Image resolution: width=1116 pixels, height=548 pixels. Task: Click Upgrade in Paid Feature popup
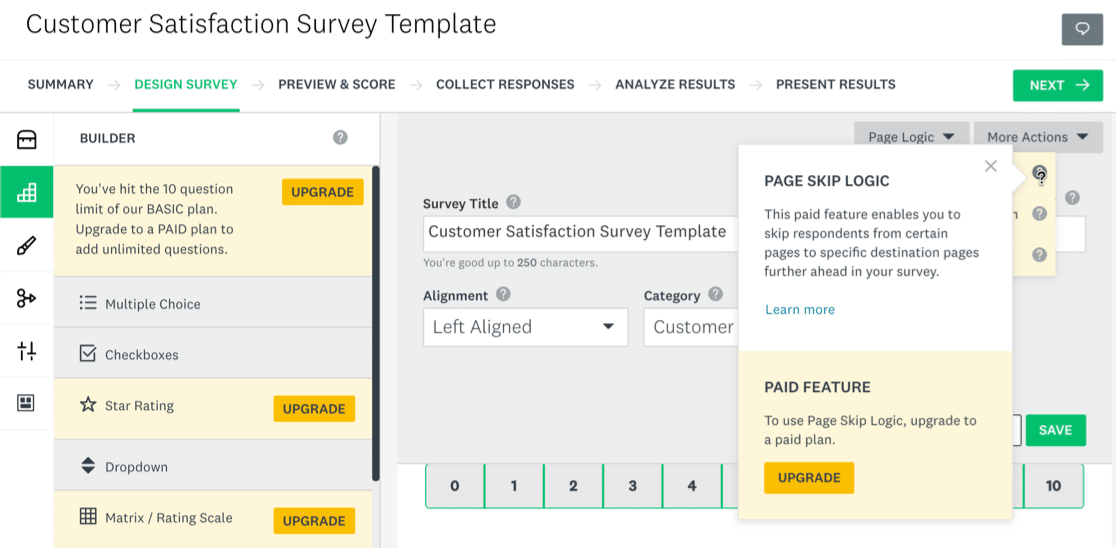click(x=809, y=478)
